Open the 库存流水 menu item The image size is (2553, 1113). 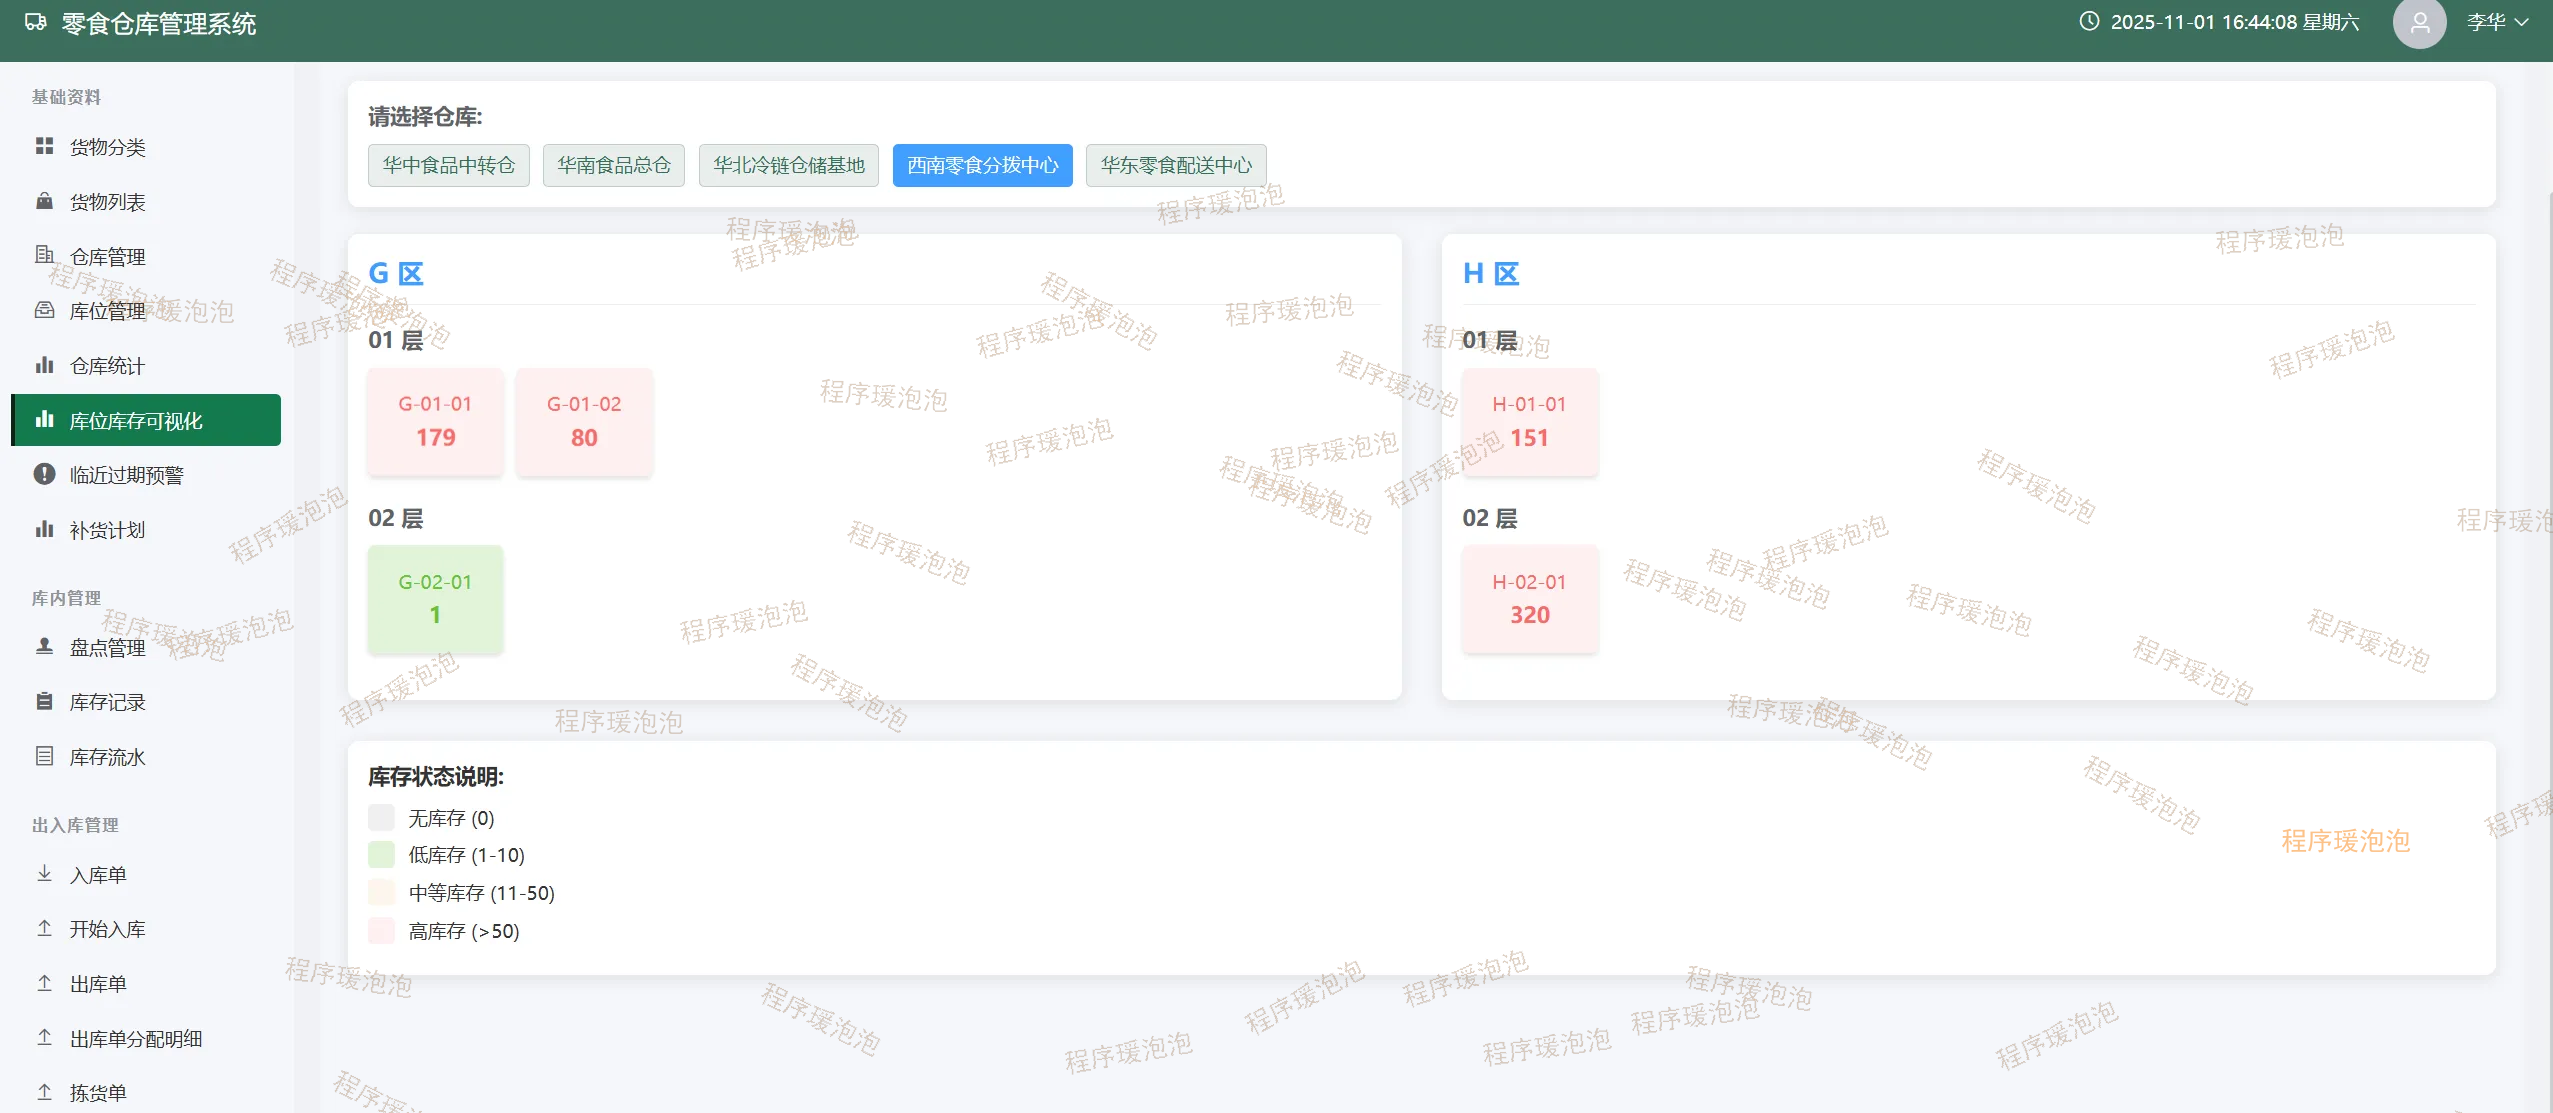tap(107, 757)
